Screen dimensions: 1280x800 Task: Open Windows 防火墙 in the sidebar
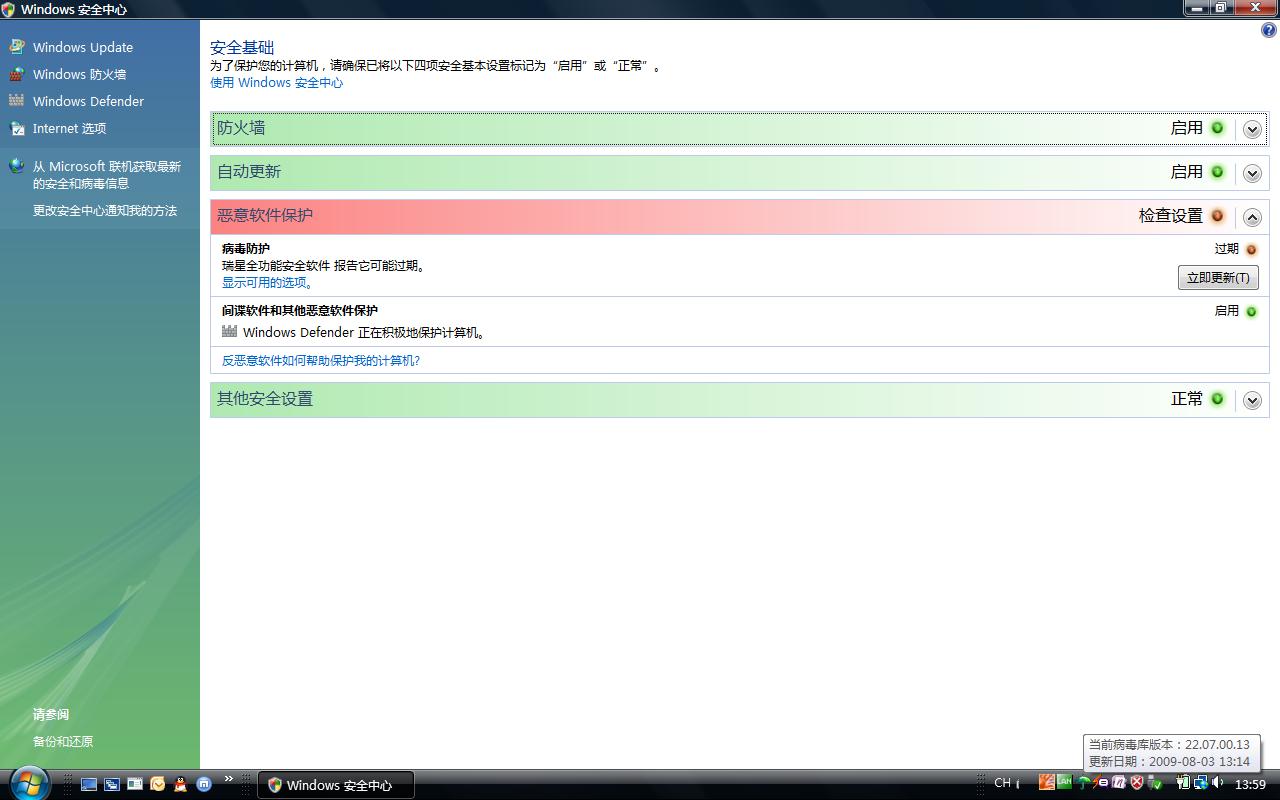79,74
